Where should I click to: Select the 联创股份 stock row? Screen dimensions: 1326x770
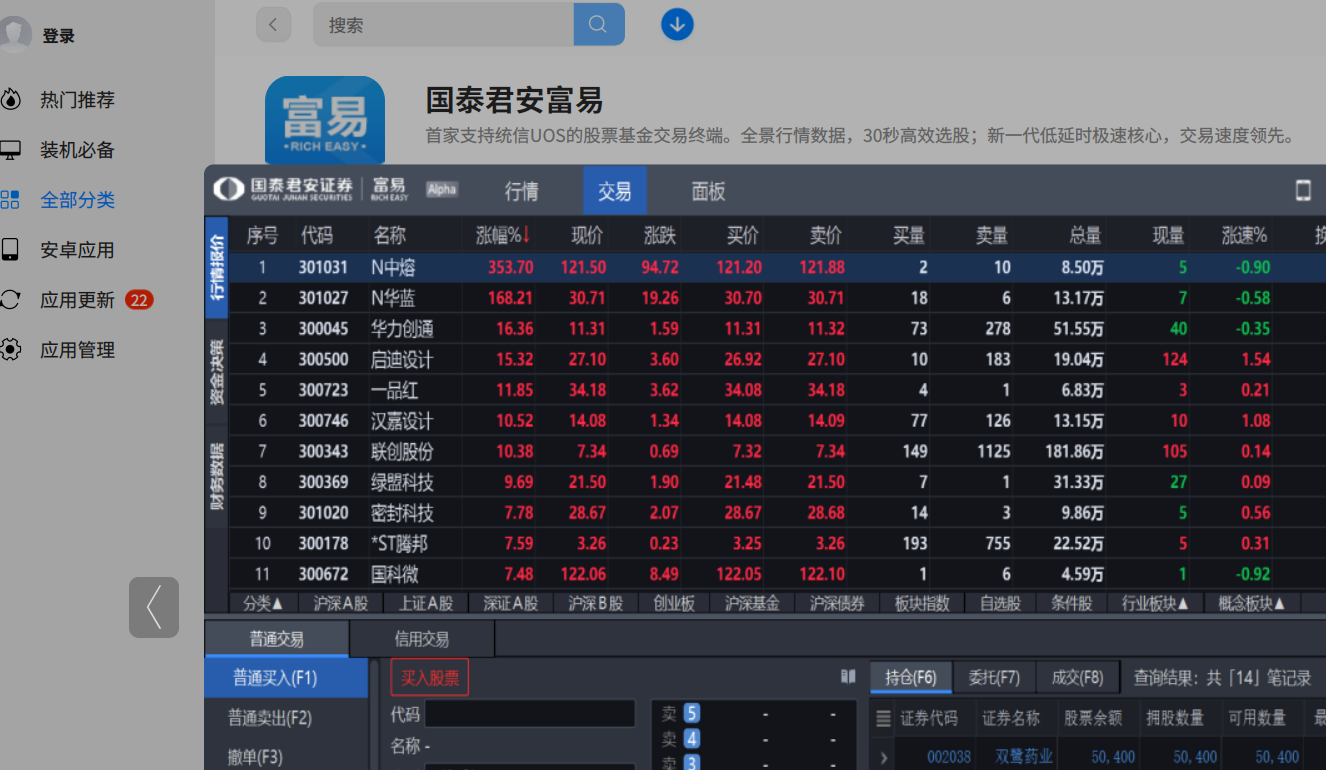pos(777,452)
